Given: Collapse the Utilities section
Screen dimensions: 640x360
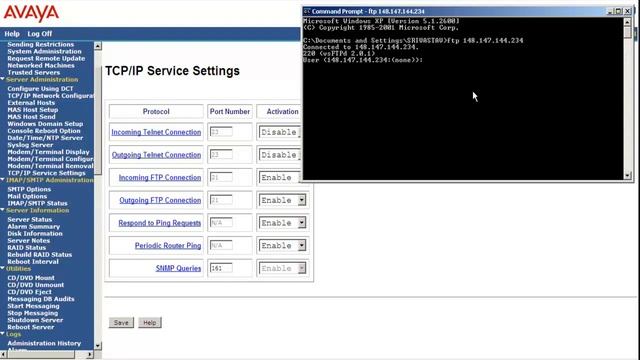Looking at the screenshot, I should (x=2, y=268).
